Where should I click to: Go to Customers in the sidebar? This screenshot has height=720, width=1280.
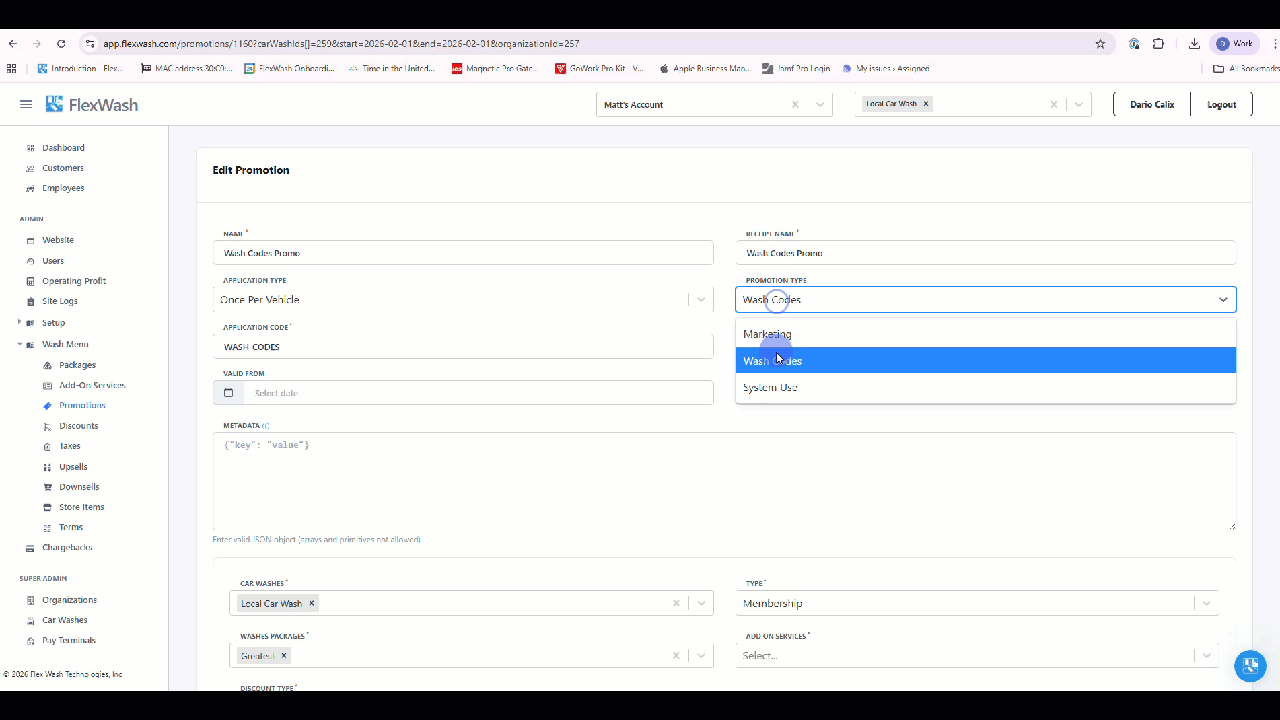[63, 168]
